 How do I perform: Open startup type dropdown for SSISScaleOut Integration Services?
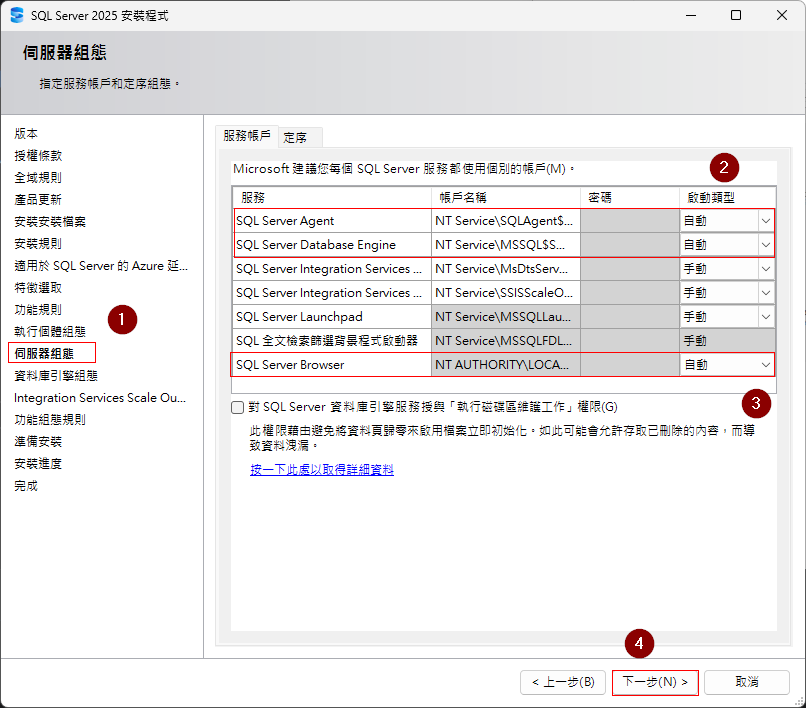(x=766, y=293)
